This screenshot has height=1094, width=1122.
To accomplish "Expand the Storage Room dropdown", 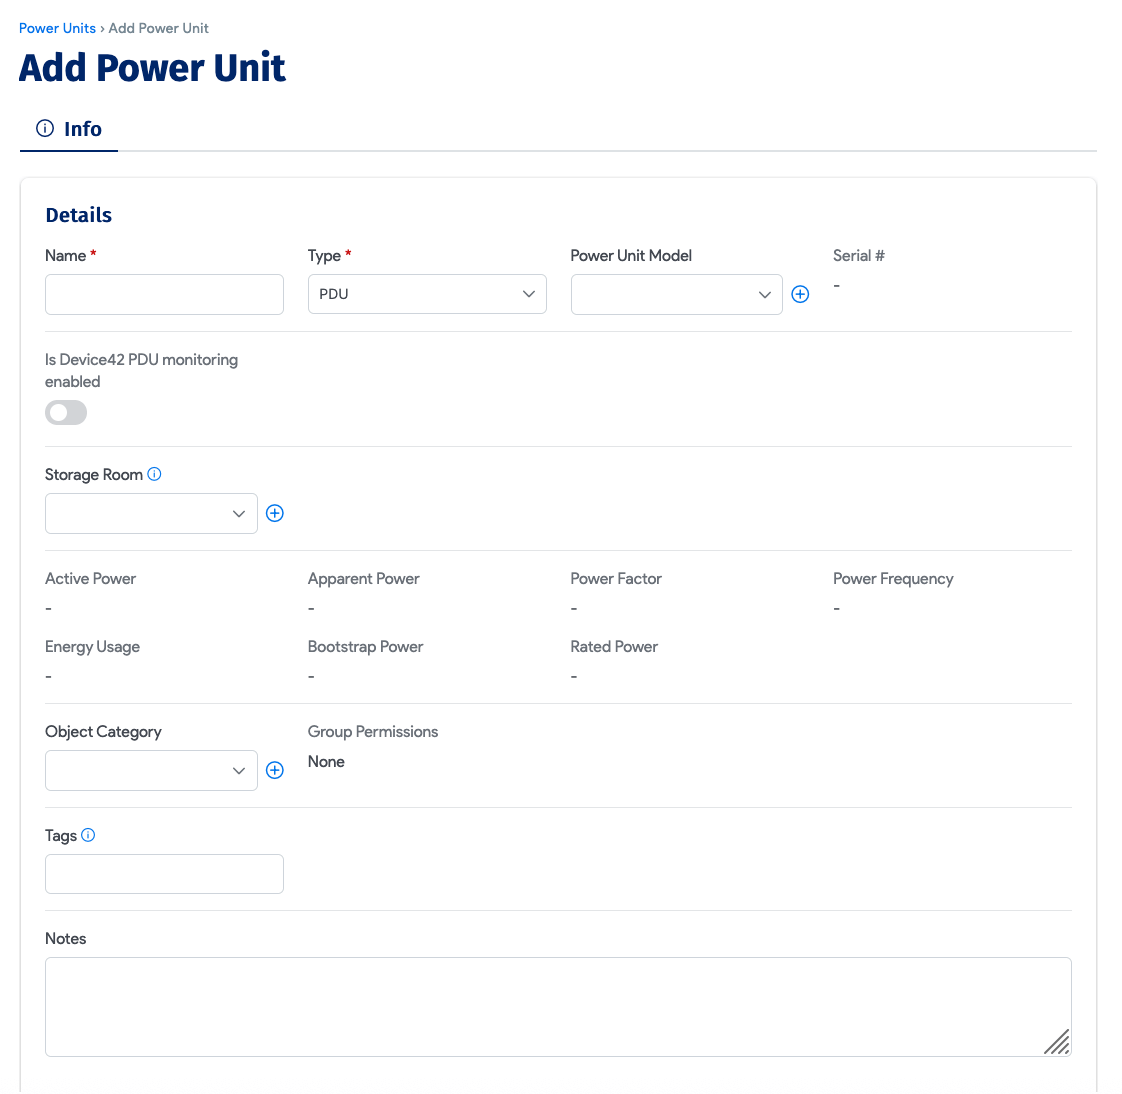I will pyautogui.click(x=151, y=513).
